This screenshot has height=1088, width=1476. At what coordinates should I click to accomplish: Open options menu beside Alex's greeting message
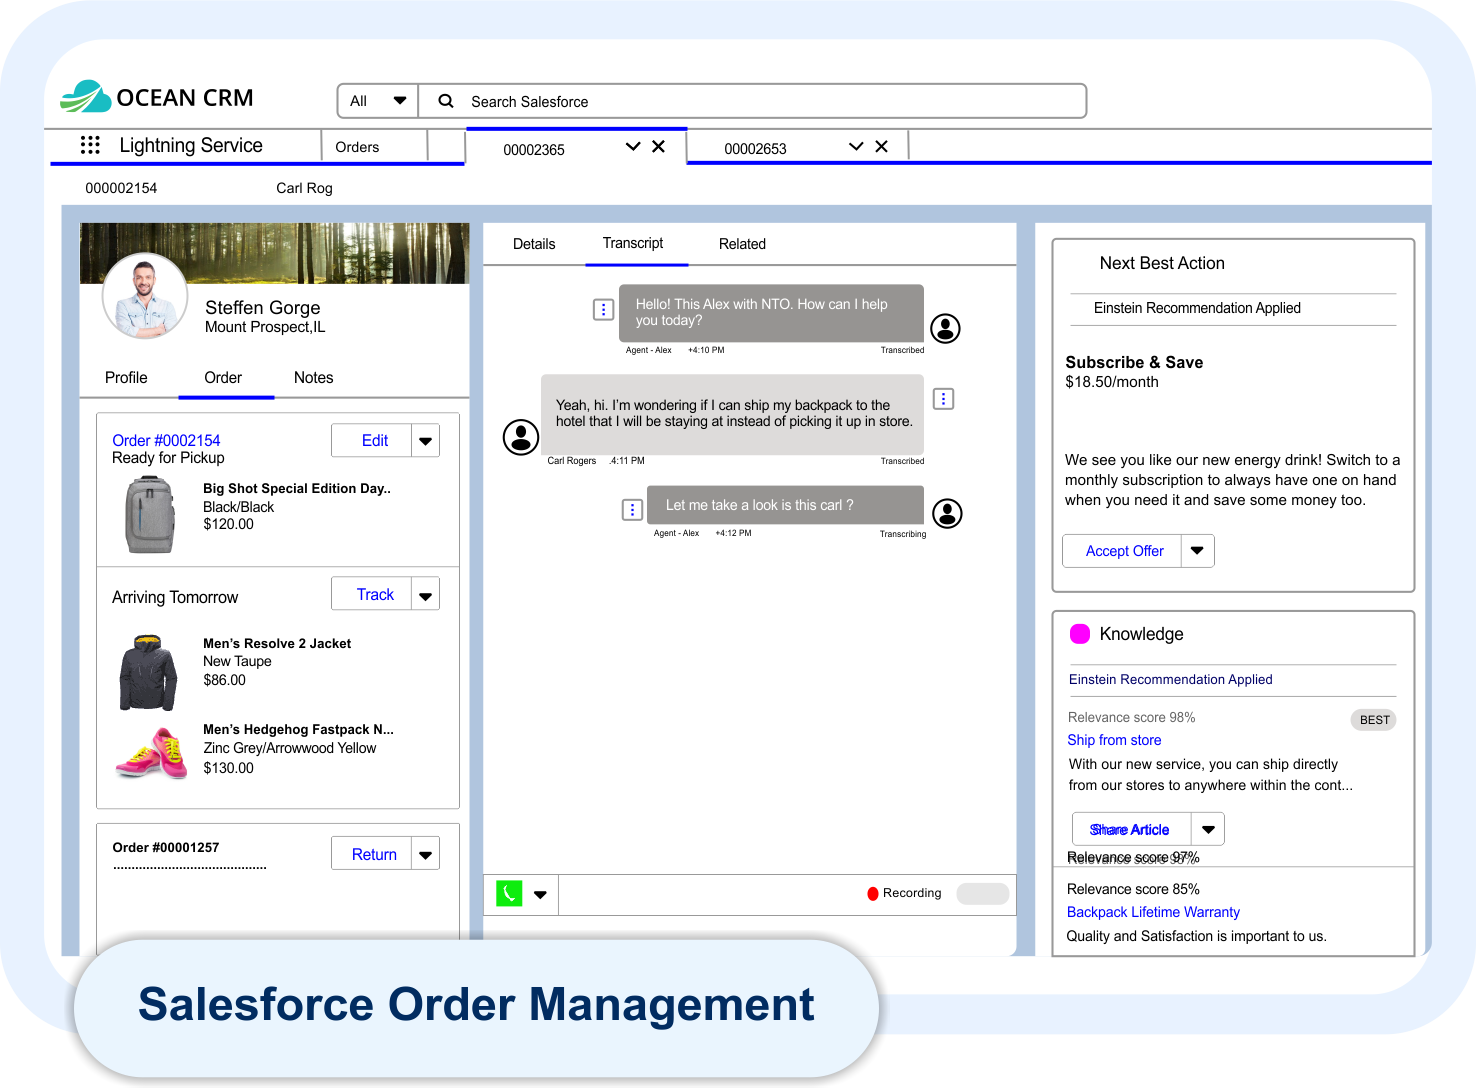point(603,310)
